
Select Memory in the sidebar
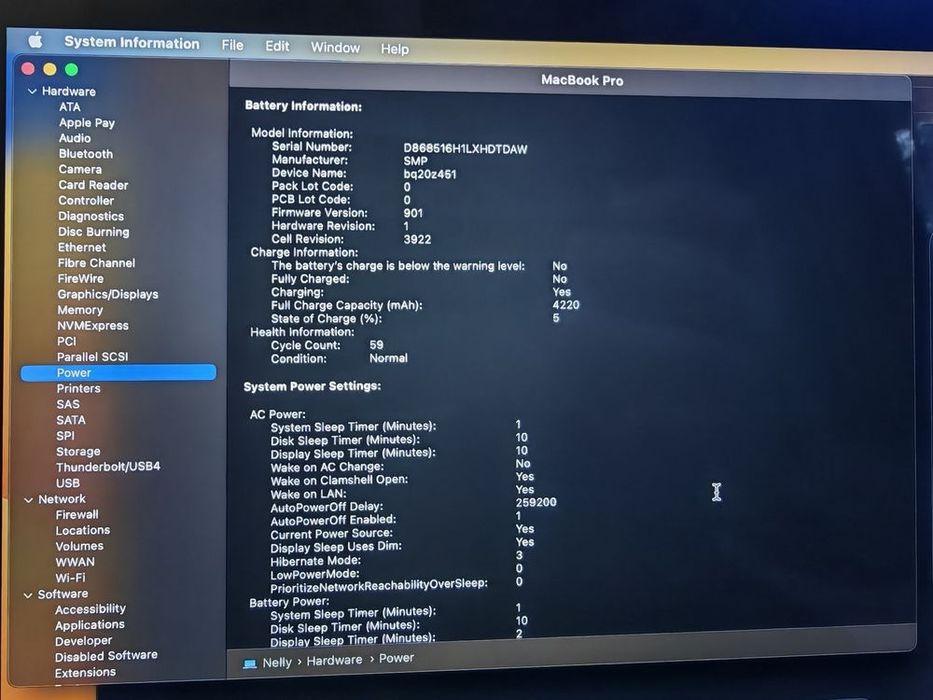80,310
